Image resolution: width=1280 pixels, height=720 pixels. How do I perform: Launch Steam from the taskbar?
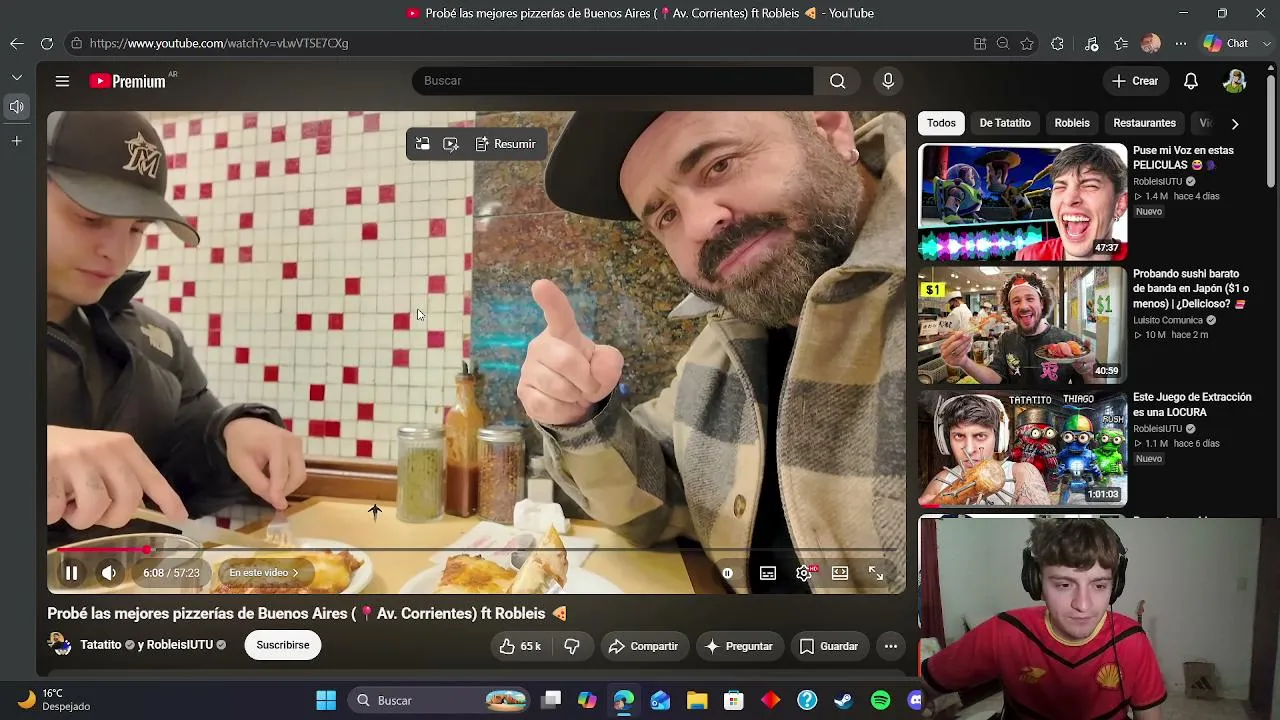(x=844, y=701)
